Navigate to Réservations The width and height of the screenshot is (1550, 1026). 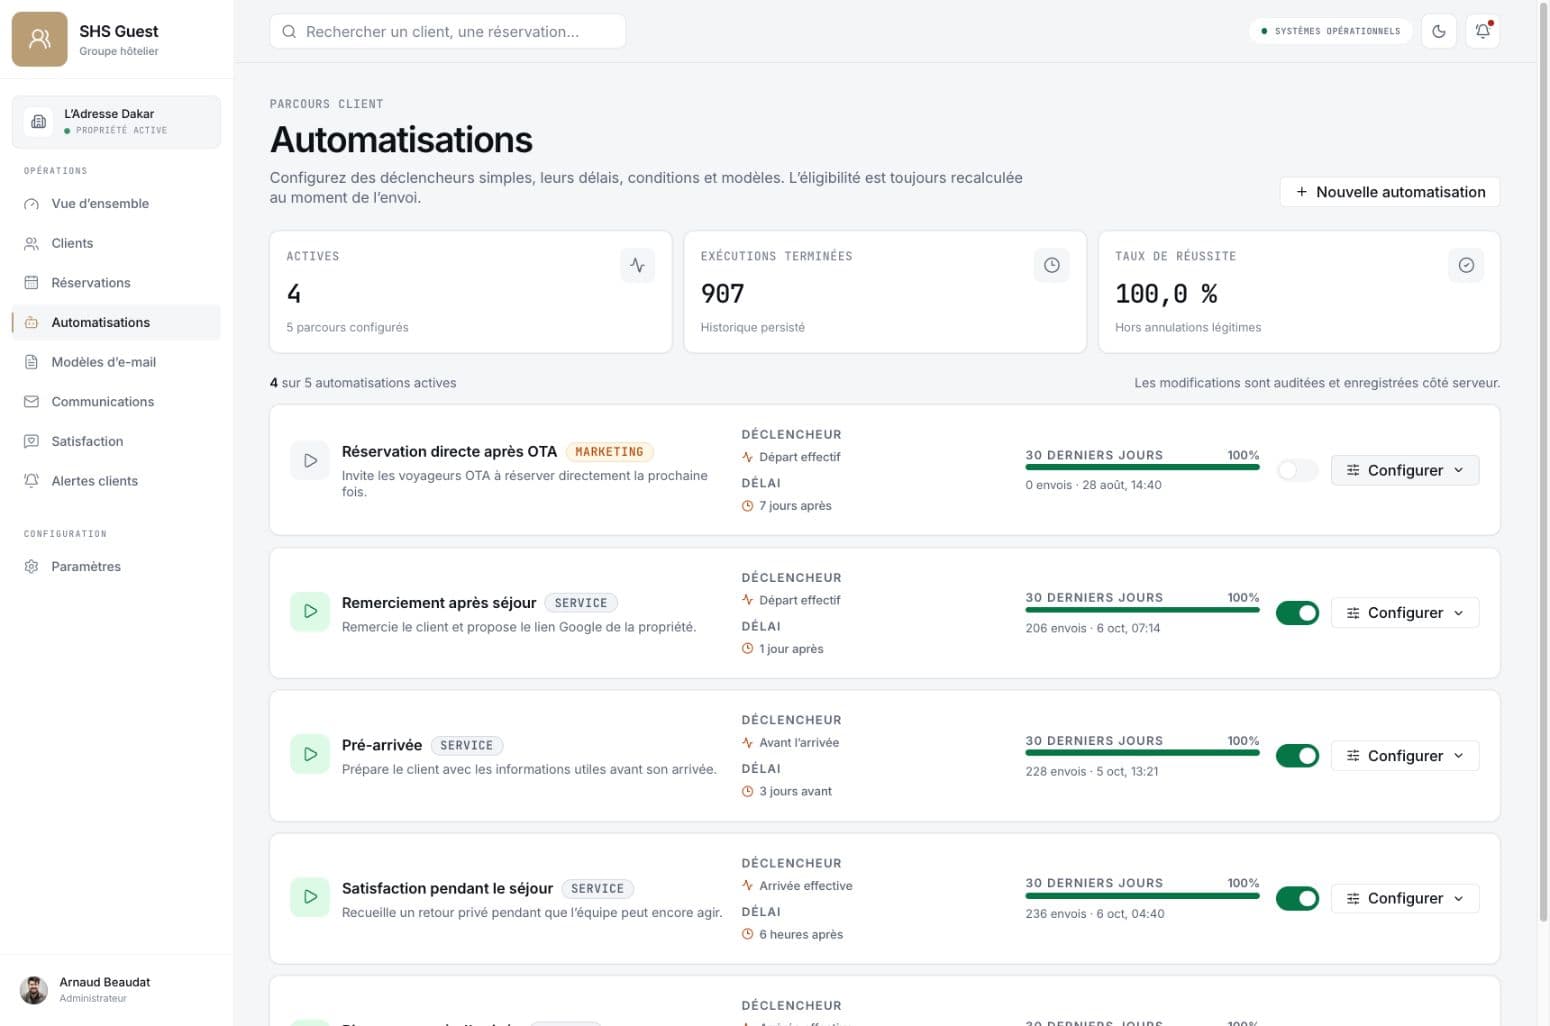tap(116, 283)
